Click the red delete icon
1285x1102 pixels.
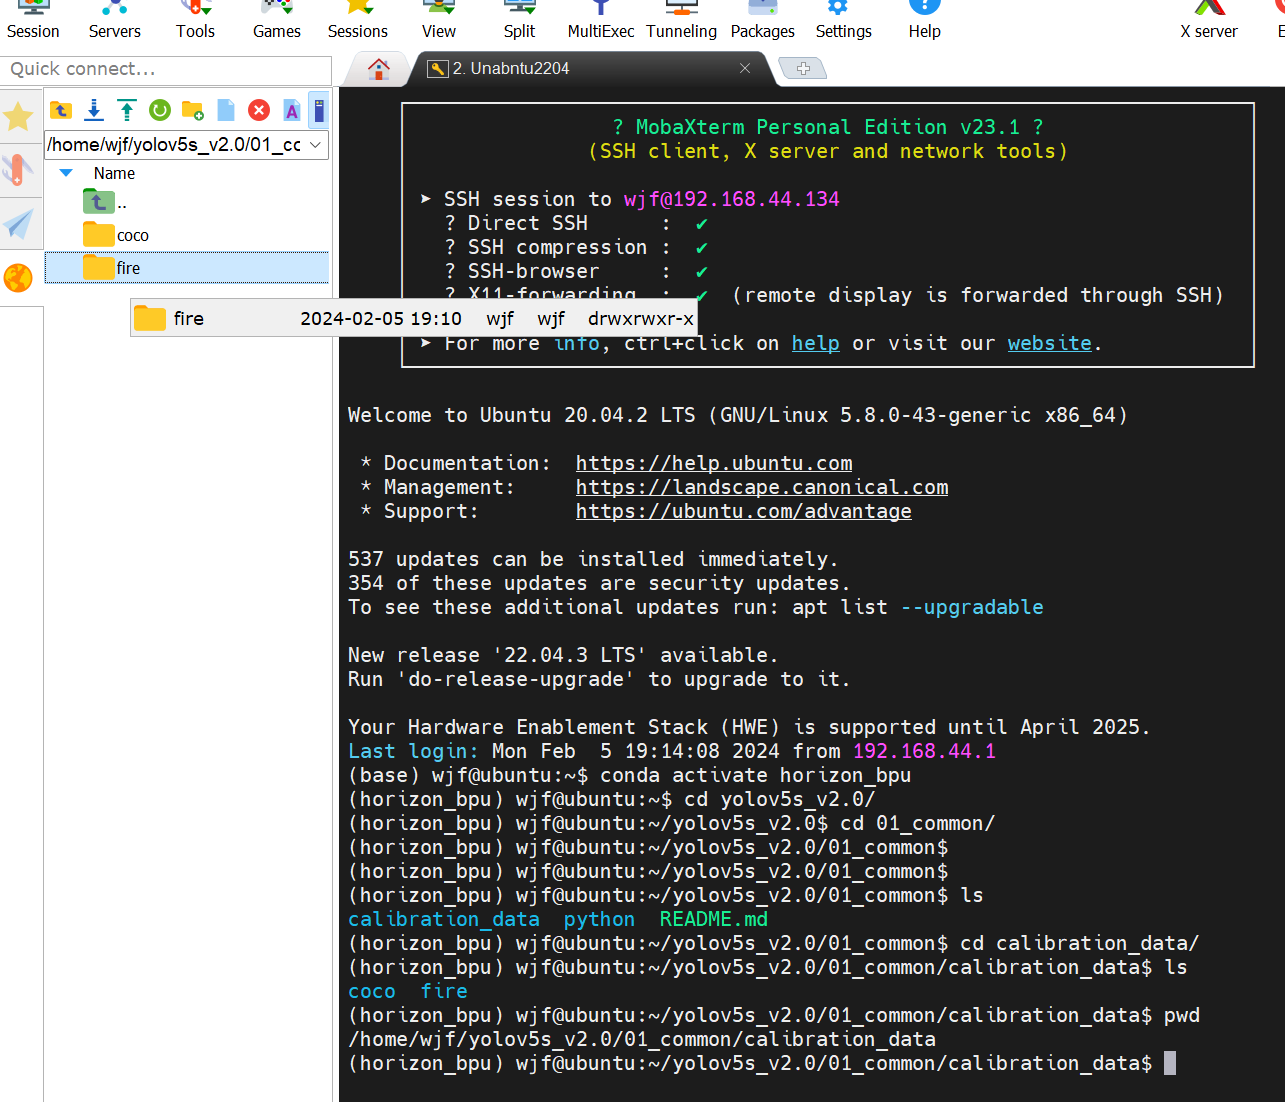point(259,110)
